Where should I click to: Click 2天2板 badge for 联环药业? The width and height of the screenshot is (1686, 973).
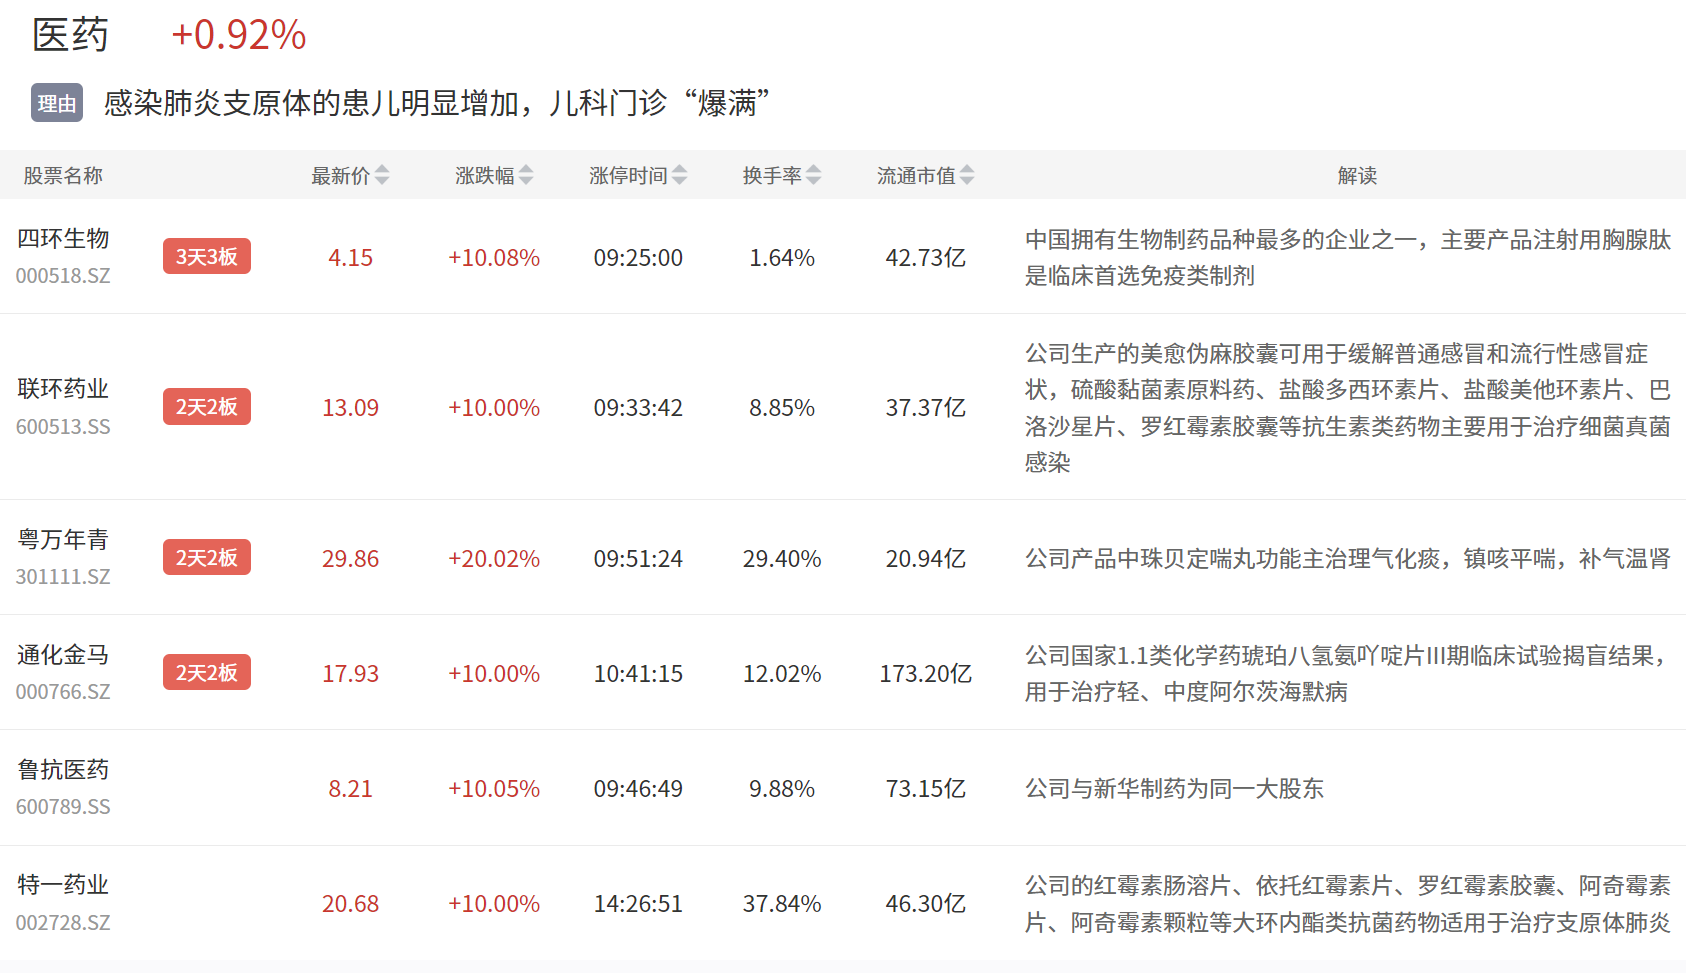(x=207, y=407)
